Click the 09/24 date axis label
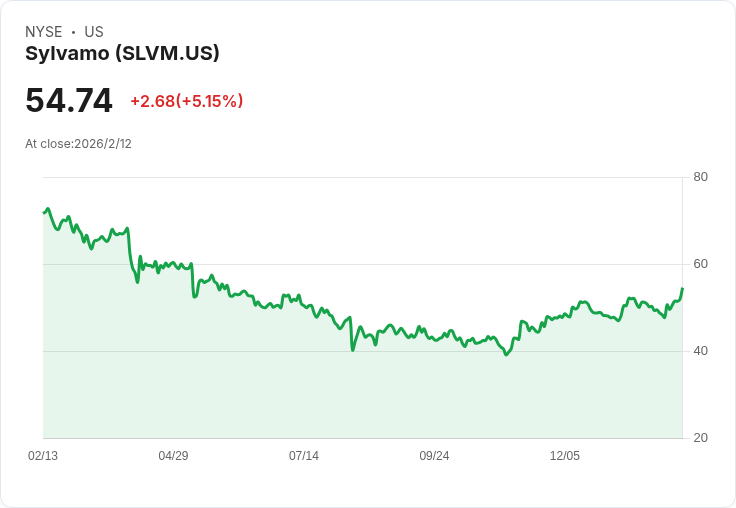 (434, 455)
